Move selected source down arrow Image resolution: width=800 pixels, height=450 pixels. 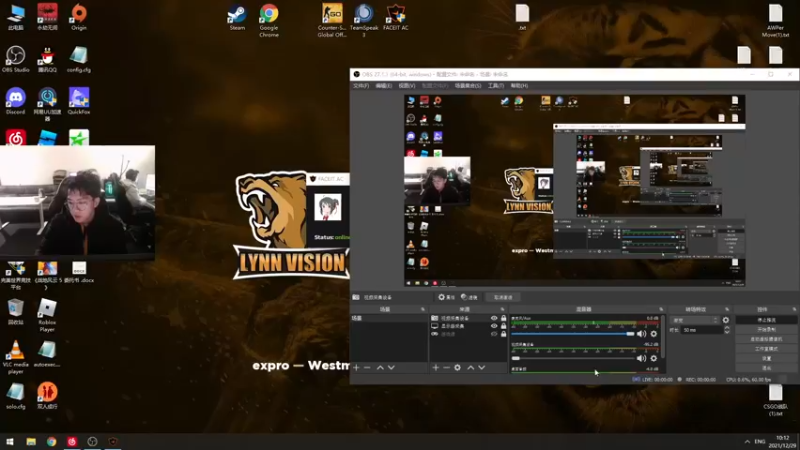(x=482, y=367)
